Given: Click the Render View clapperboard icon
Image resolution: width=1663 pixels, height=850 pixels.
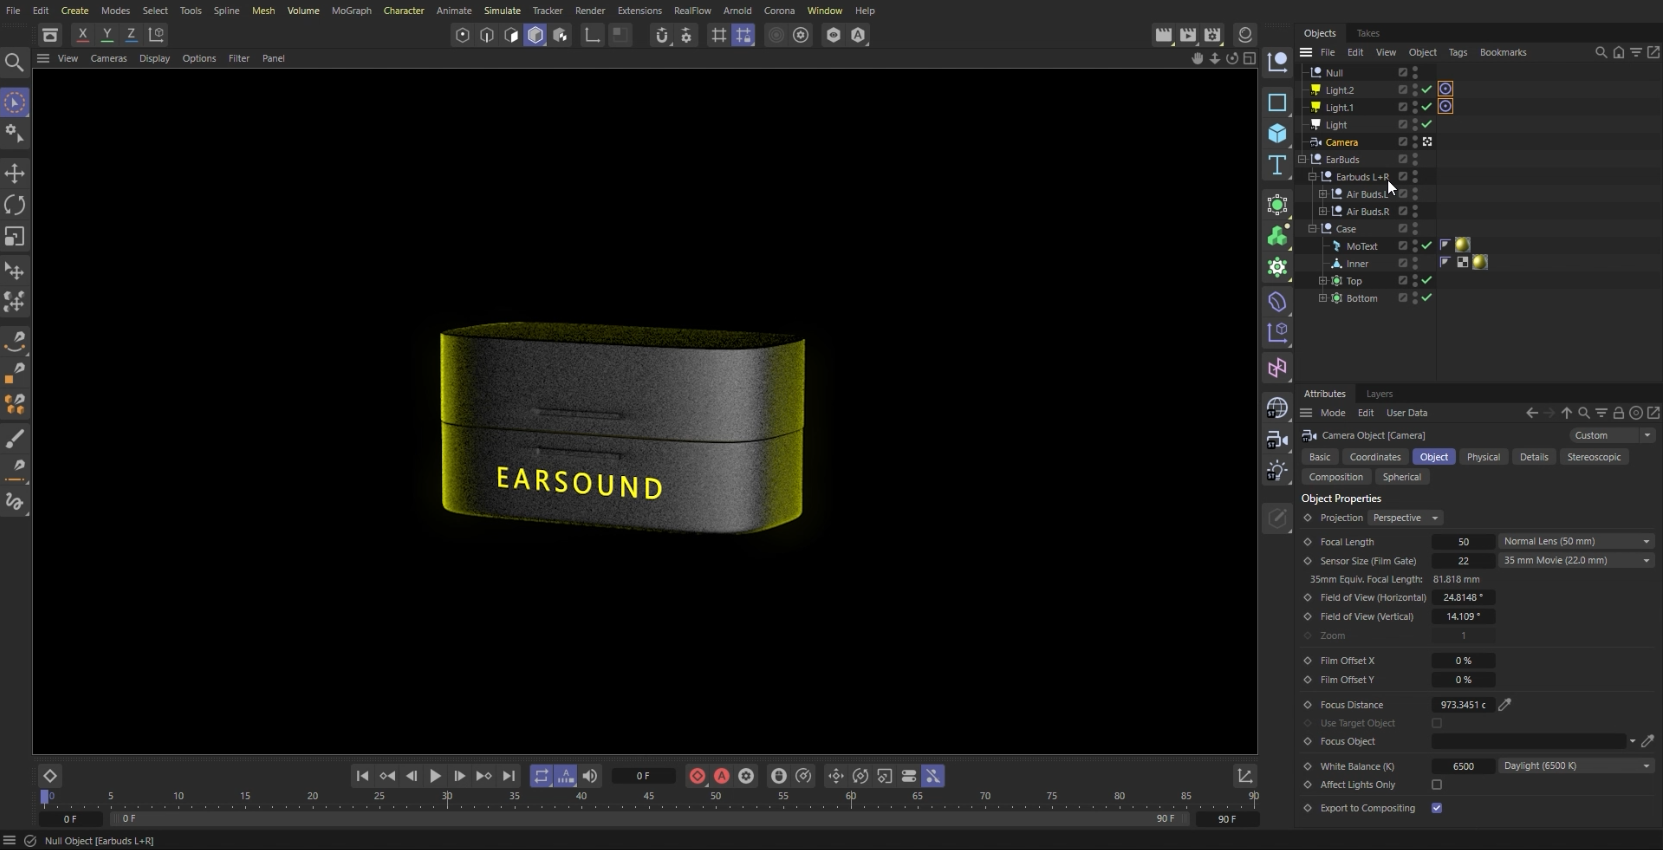Looking at the screenshot, I should pos(1164,35).
